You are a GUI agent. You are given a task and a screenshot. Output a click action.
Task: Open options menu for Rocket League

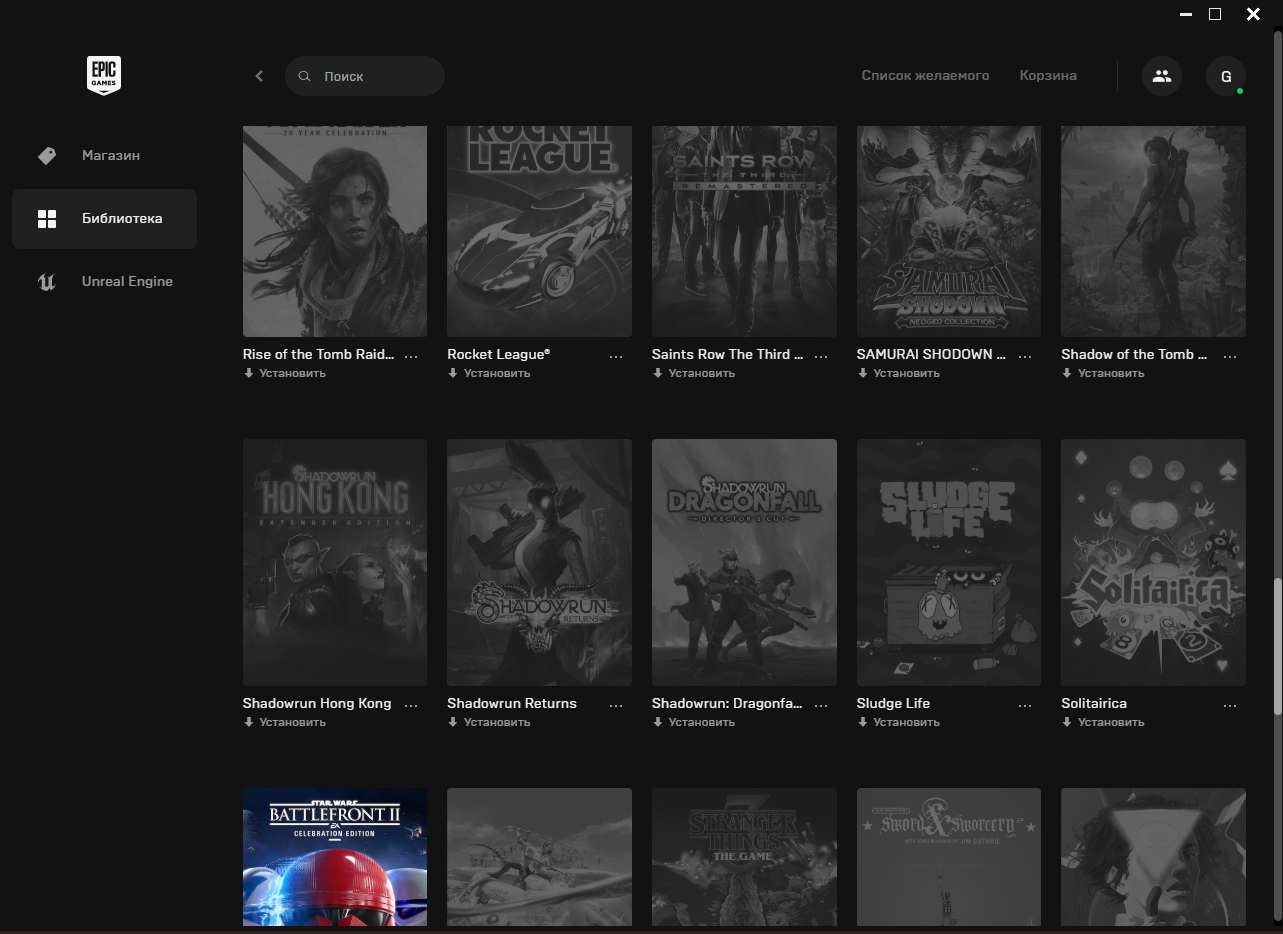[616, 355]
